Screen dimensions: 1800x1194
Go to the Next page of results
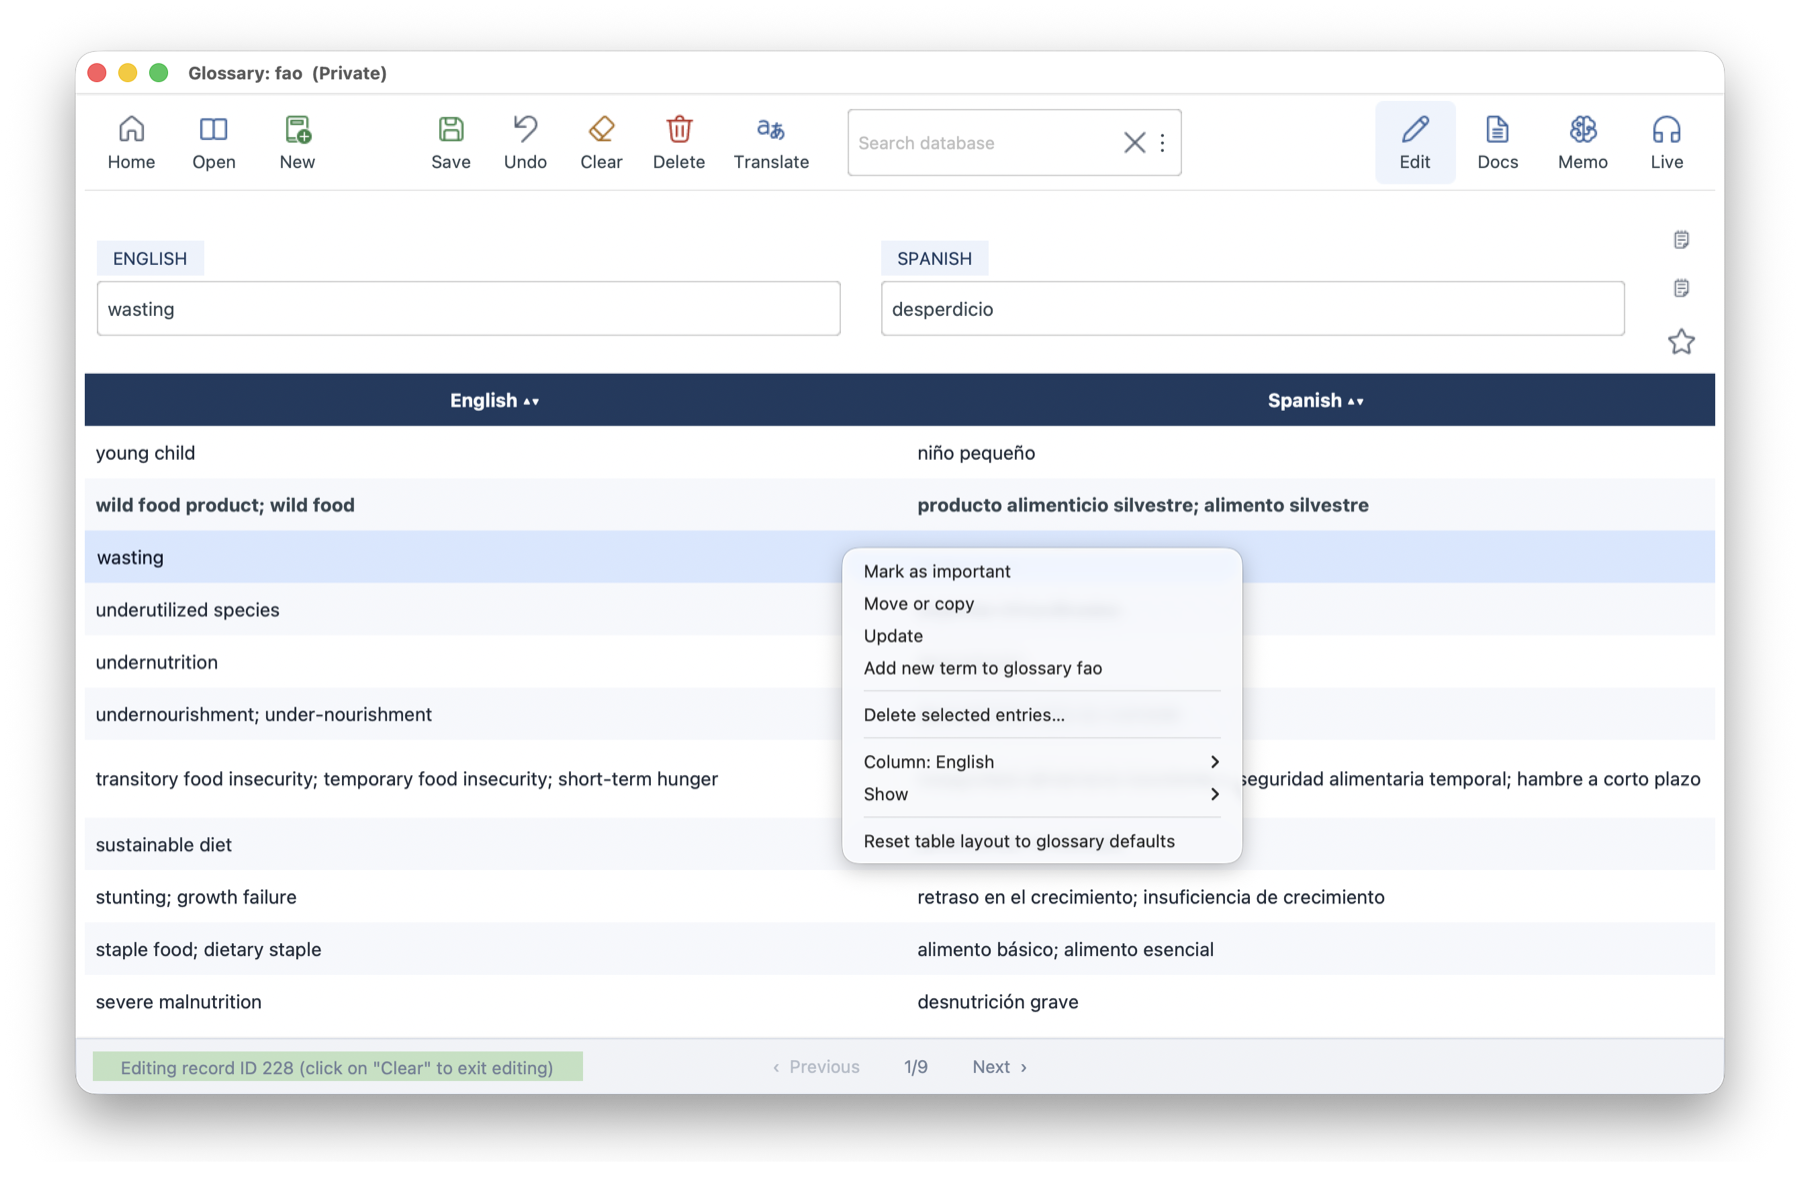point(999,1067)
